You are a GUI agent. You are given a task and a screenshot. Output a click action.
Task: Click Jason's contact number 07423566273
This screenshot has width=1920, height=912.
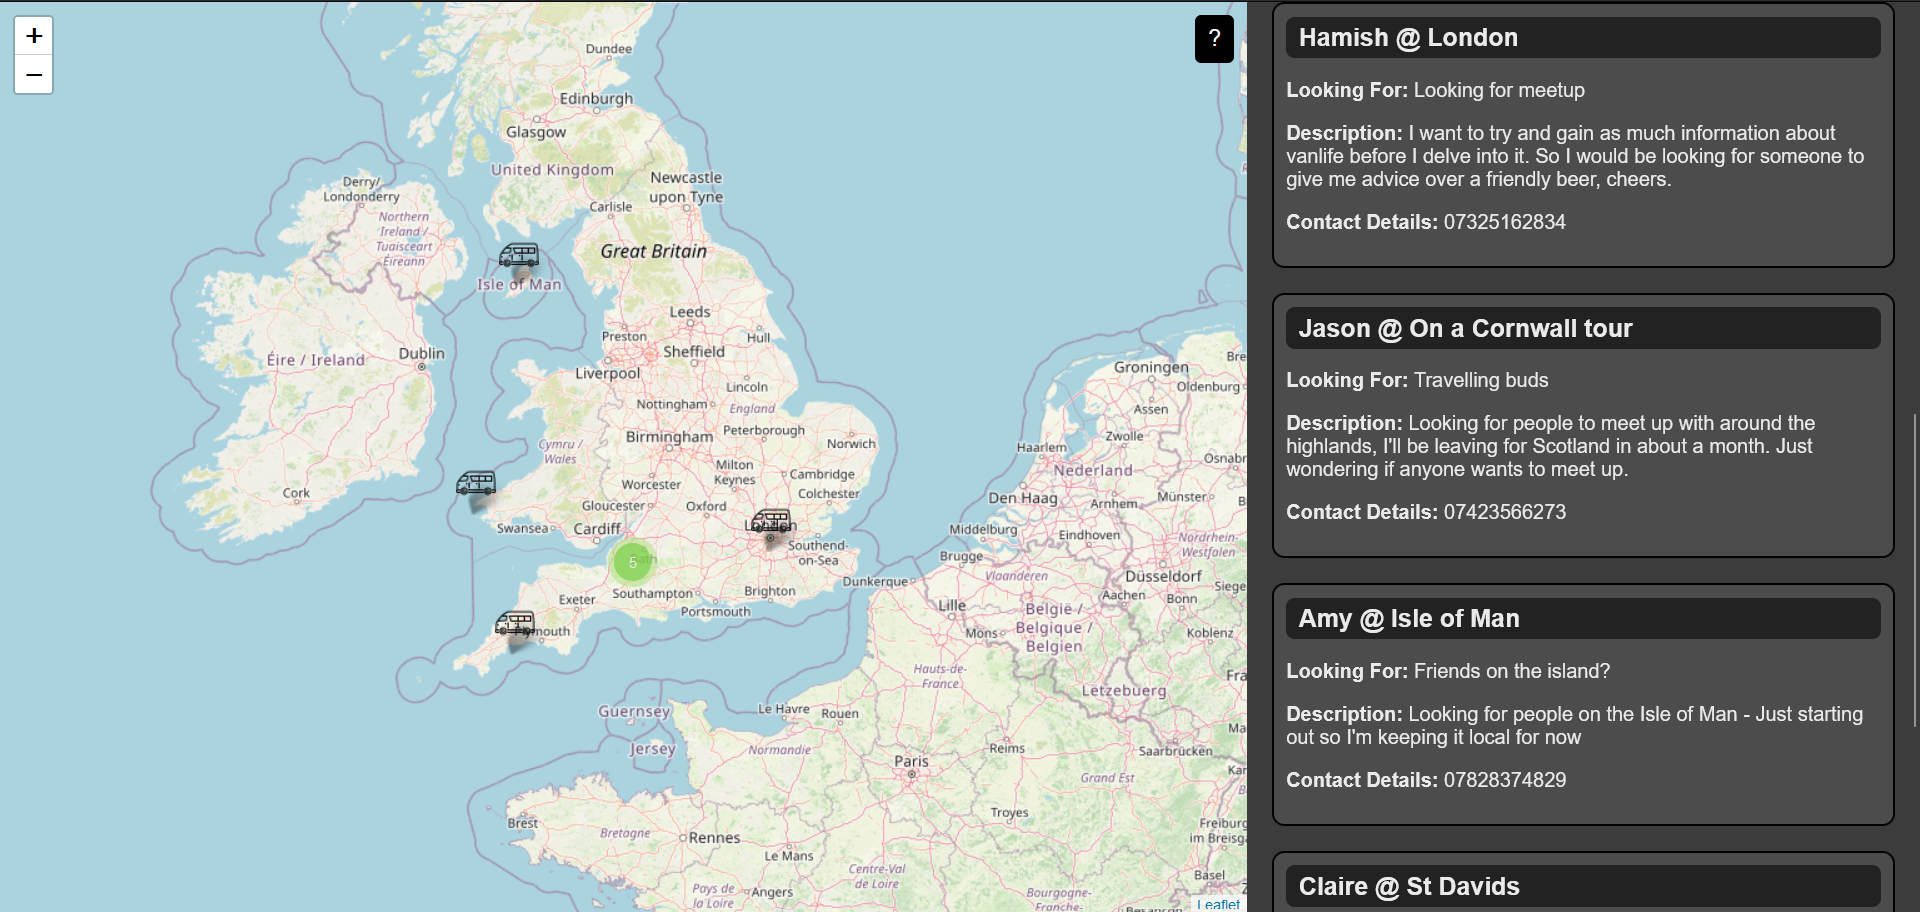coord(1504,512)
